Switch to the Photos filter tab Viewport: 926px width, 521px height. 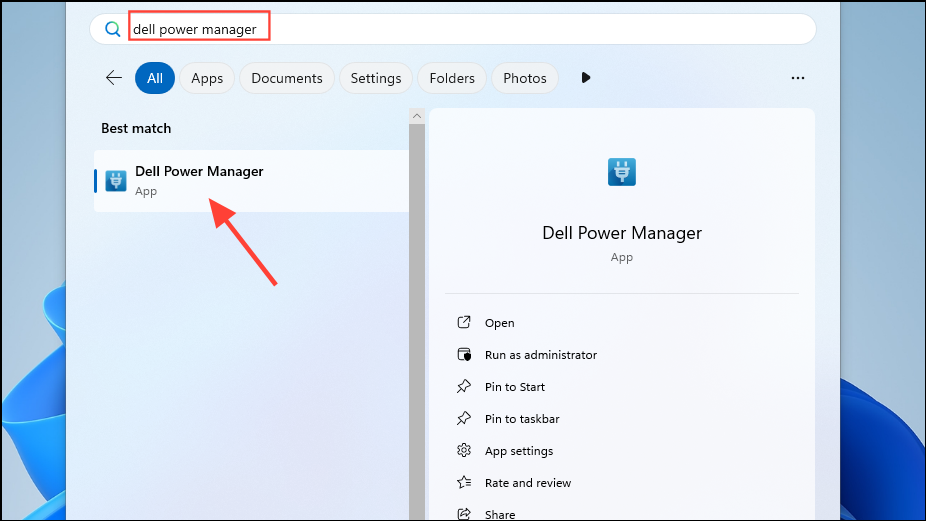coord(524,78)
